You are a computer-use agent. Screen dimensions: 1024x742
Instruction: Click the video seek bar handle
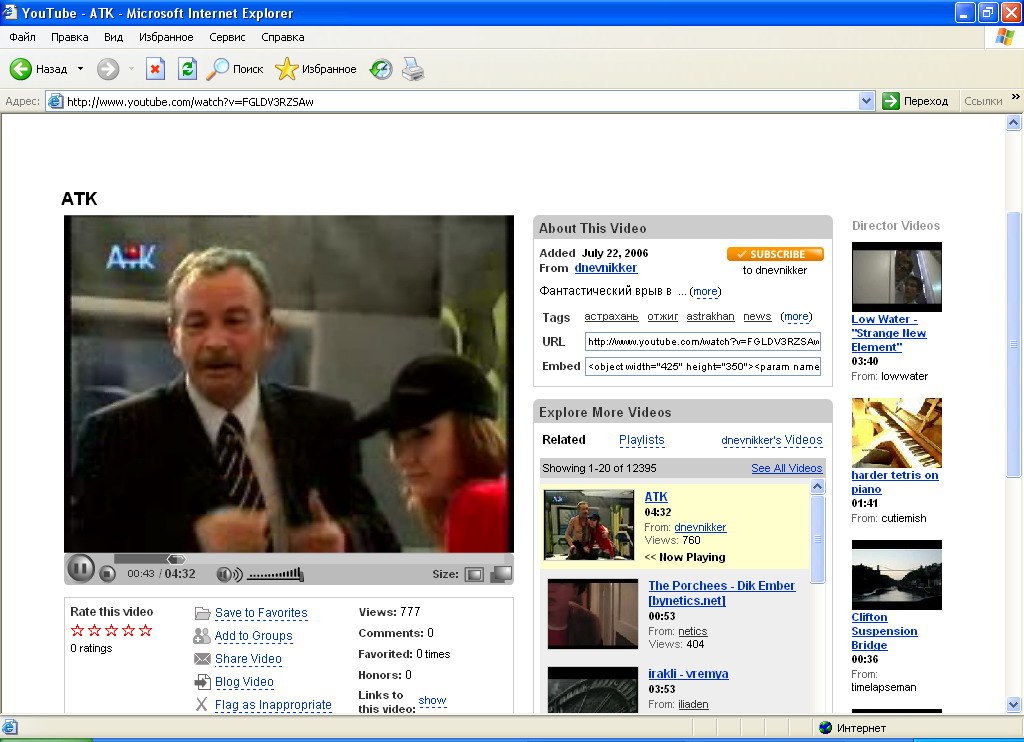point(176,559)
